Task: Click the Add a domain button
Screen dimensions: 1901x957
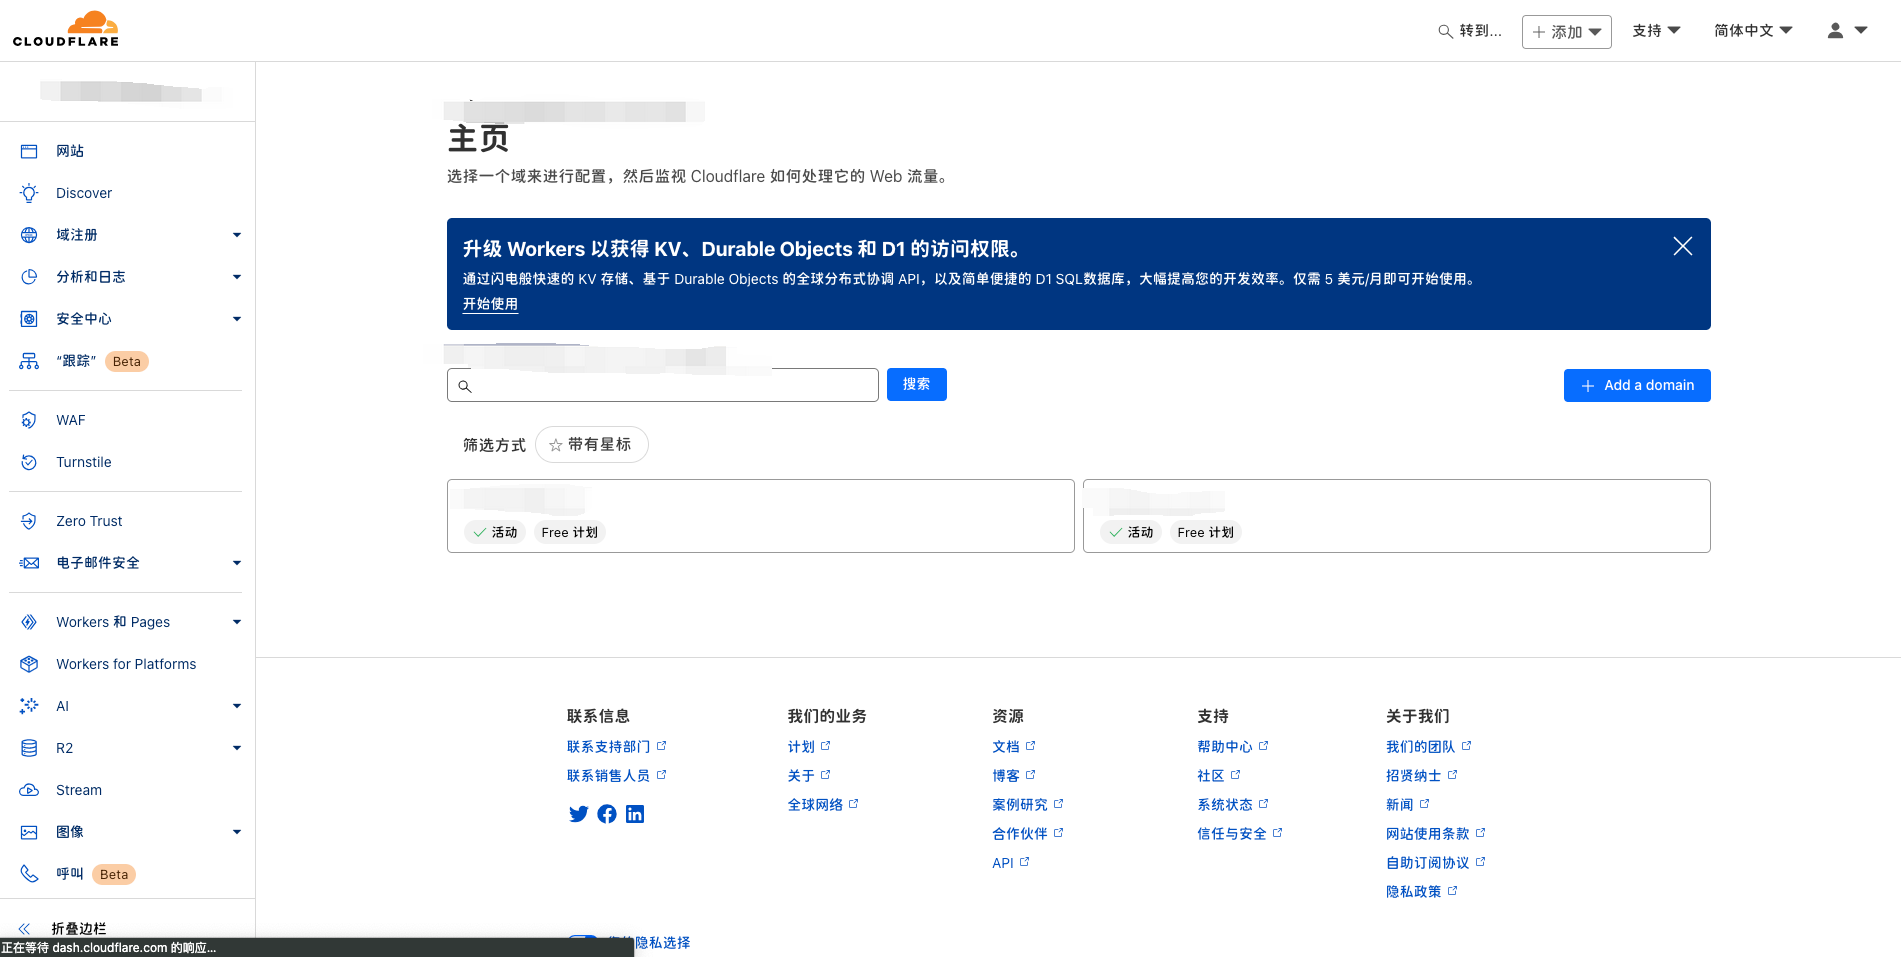Action: point(1636,386)
